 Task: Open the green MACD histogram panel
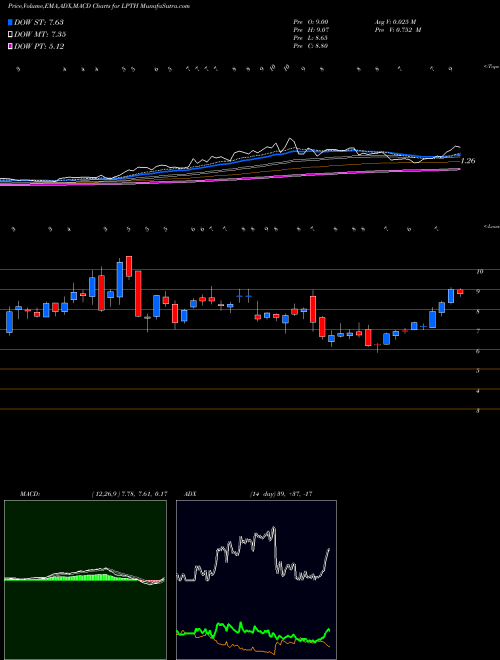pyautogui.click(x=85, y=580)
